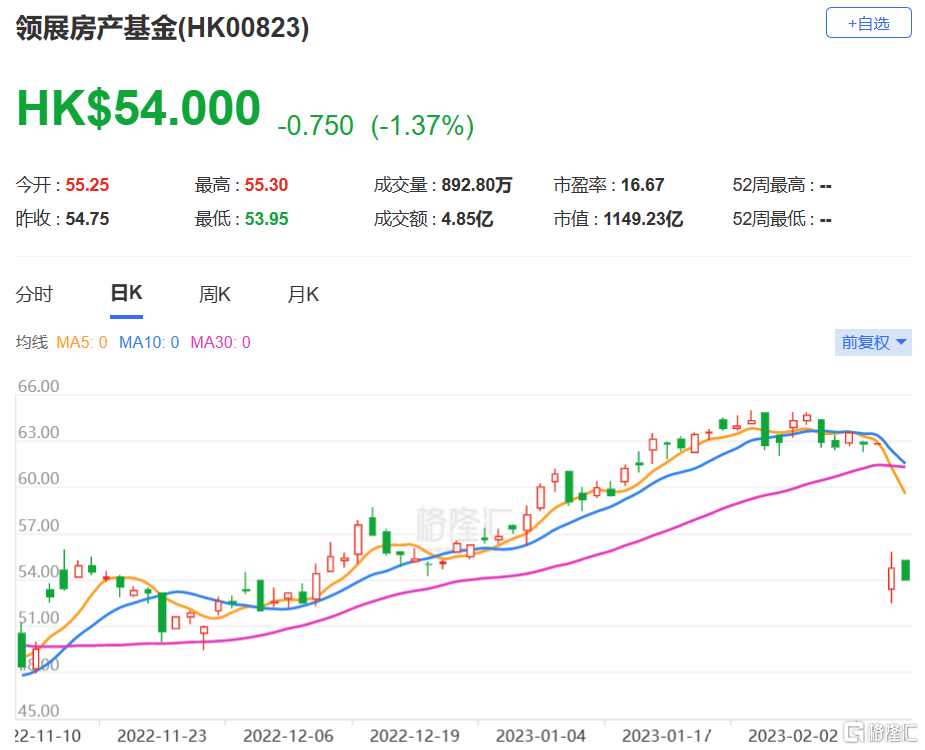
Task: Click the 市盈率 value 16.67
Action: tap(642, 185)
